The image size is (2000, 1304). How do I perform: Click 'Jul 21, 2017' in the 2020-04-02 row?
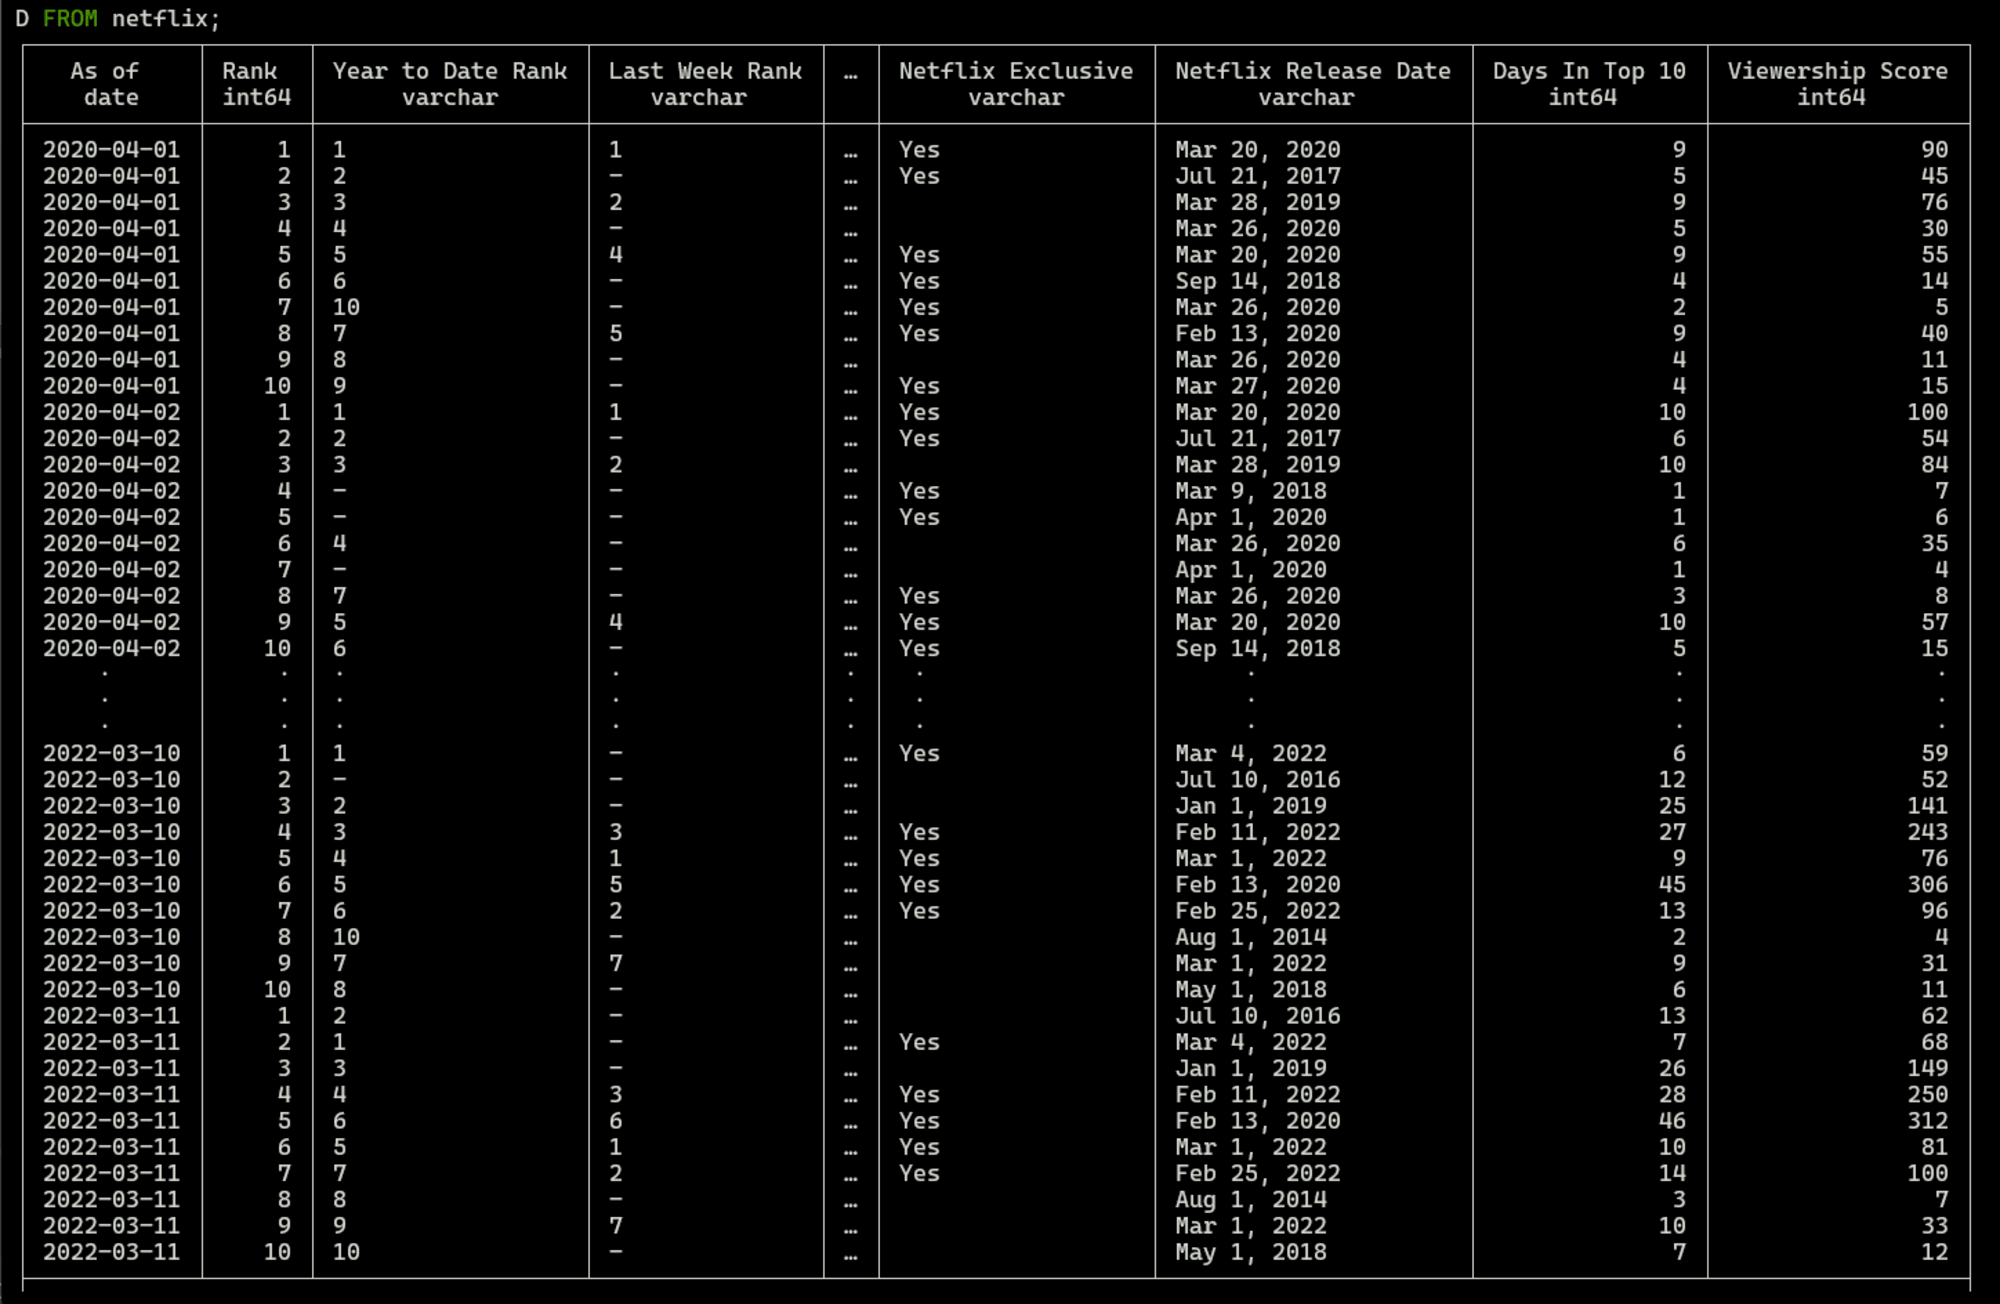click(x=1257, y=438)
